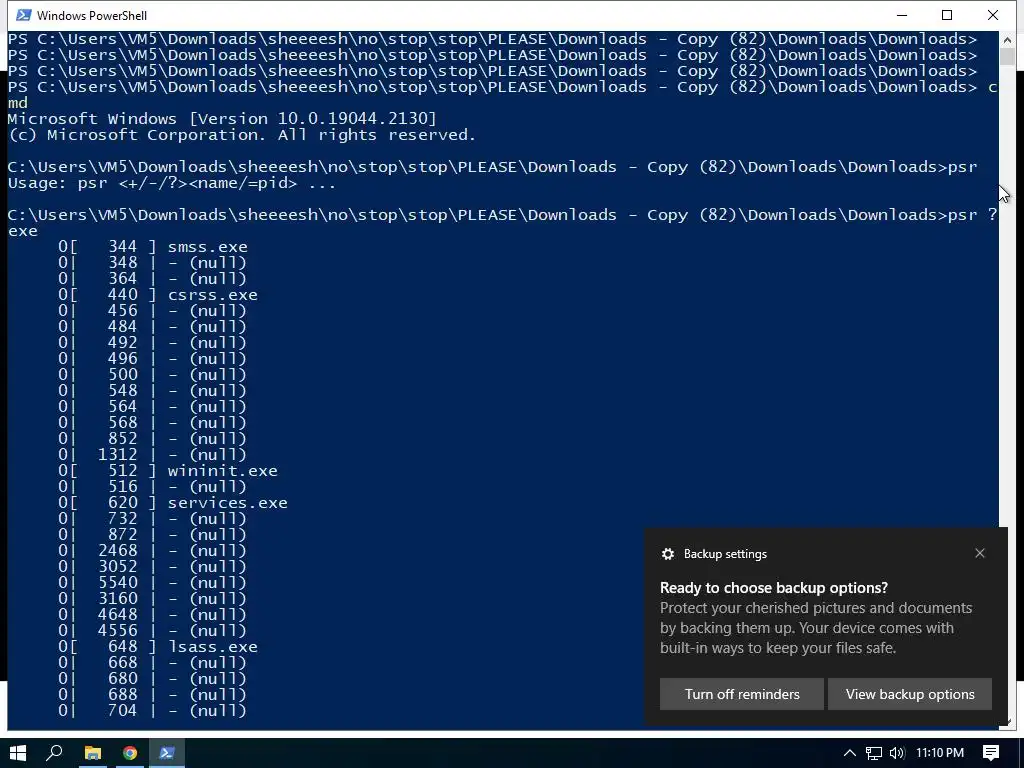The height and width of the screenshot is (768, 1024).
Task: Click the services.exe process line
Action: click(173, 503)
